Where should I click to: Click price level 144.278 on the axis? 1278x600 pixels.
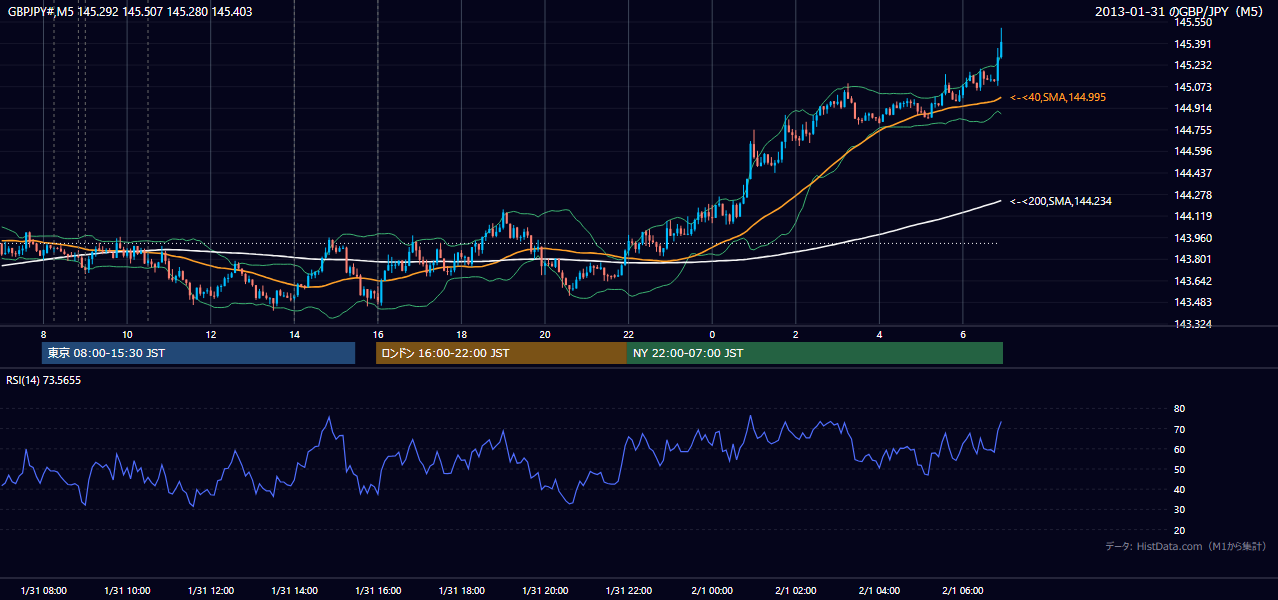click(x=1194, y=194)
